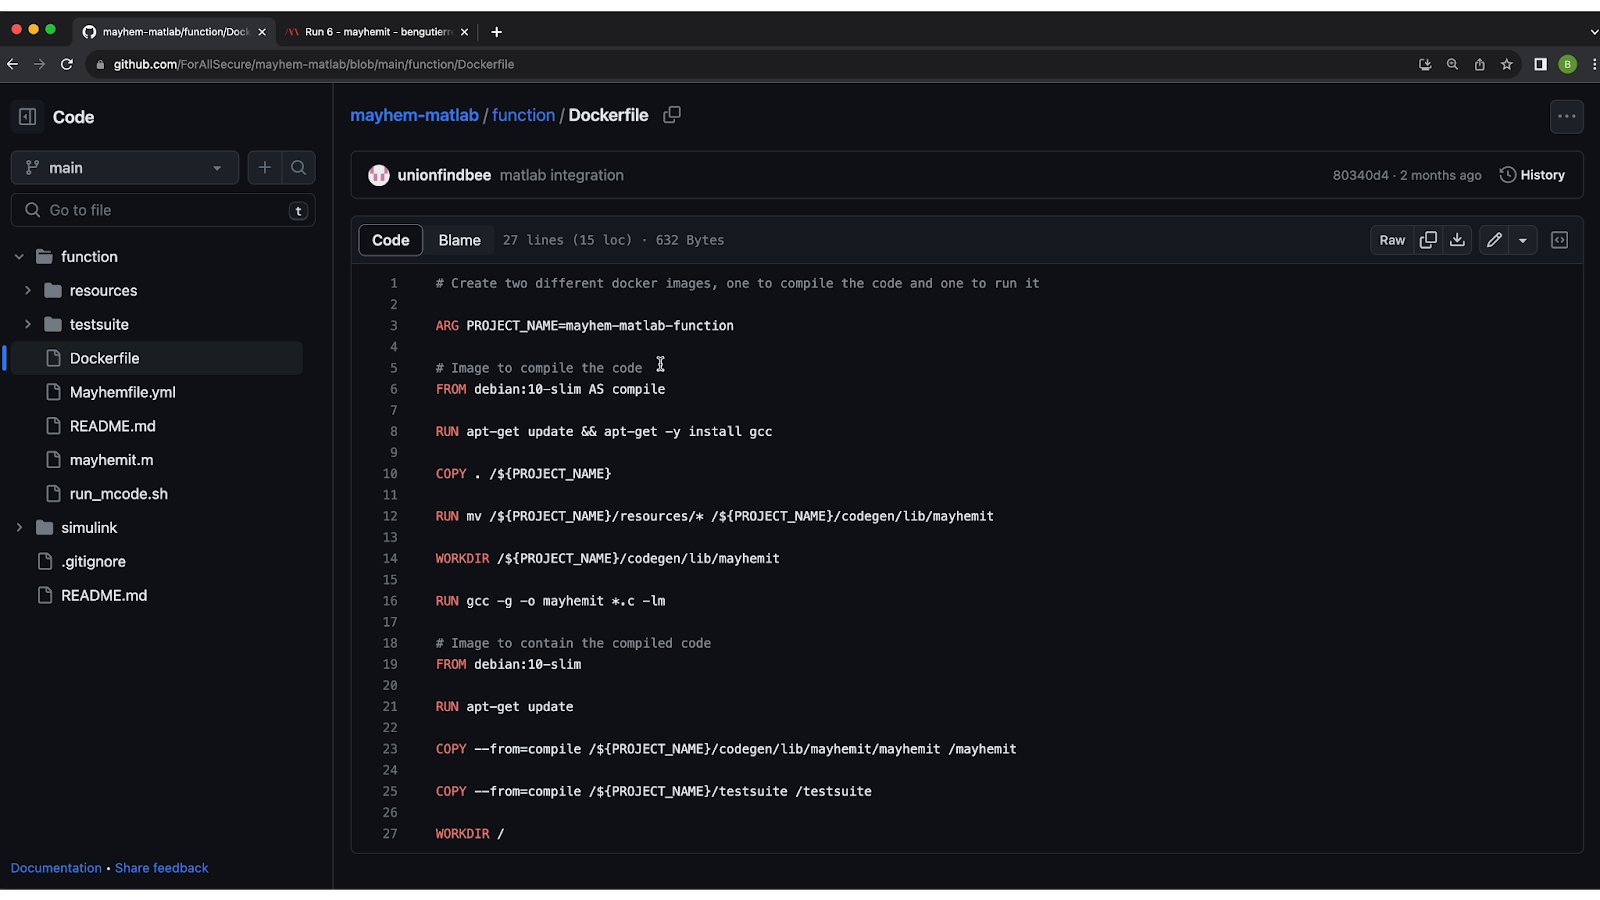This screenshot has width=1600, height=900.
Task: Open the browser profile avatar
Action: tap(1567, 64)
